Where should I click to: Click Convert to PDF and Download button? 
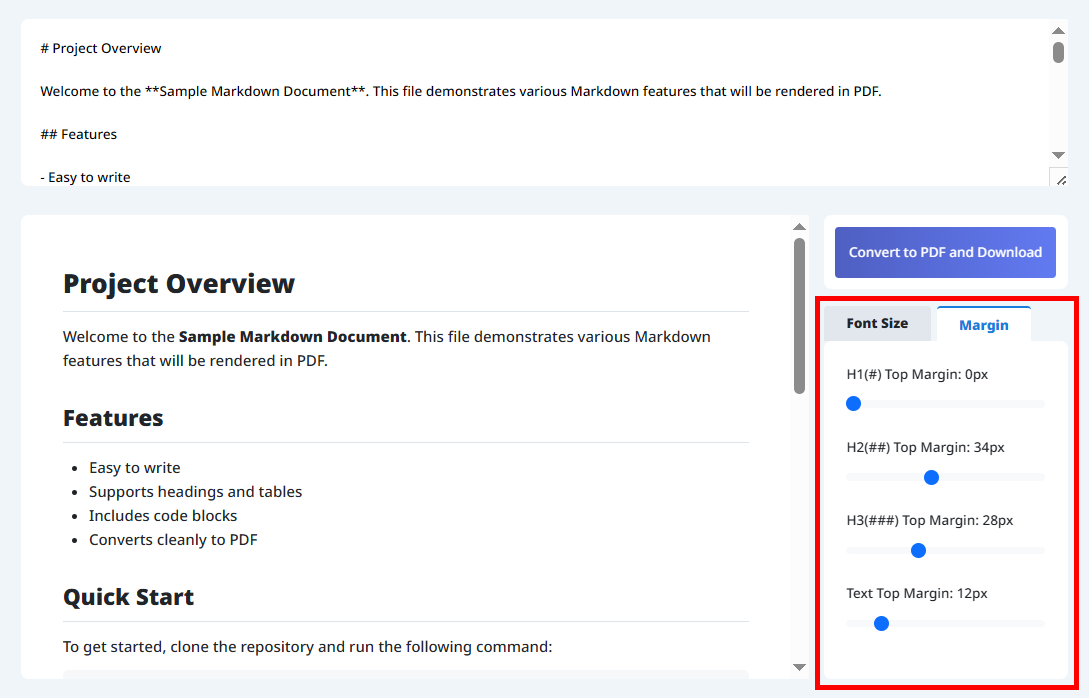click(945, 252)
